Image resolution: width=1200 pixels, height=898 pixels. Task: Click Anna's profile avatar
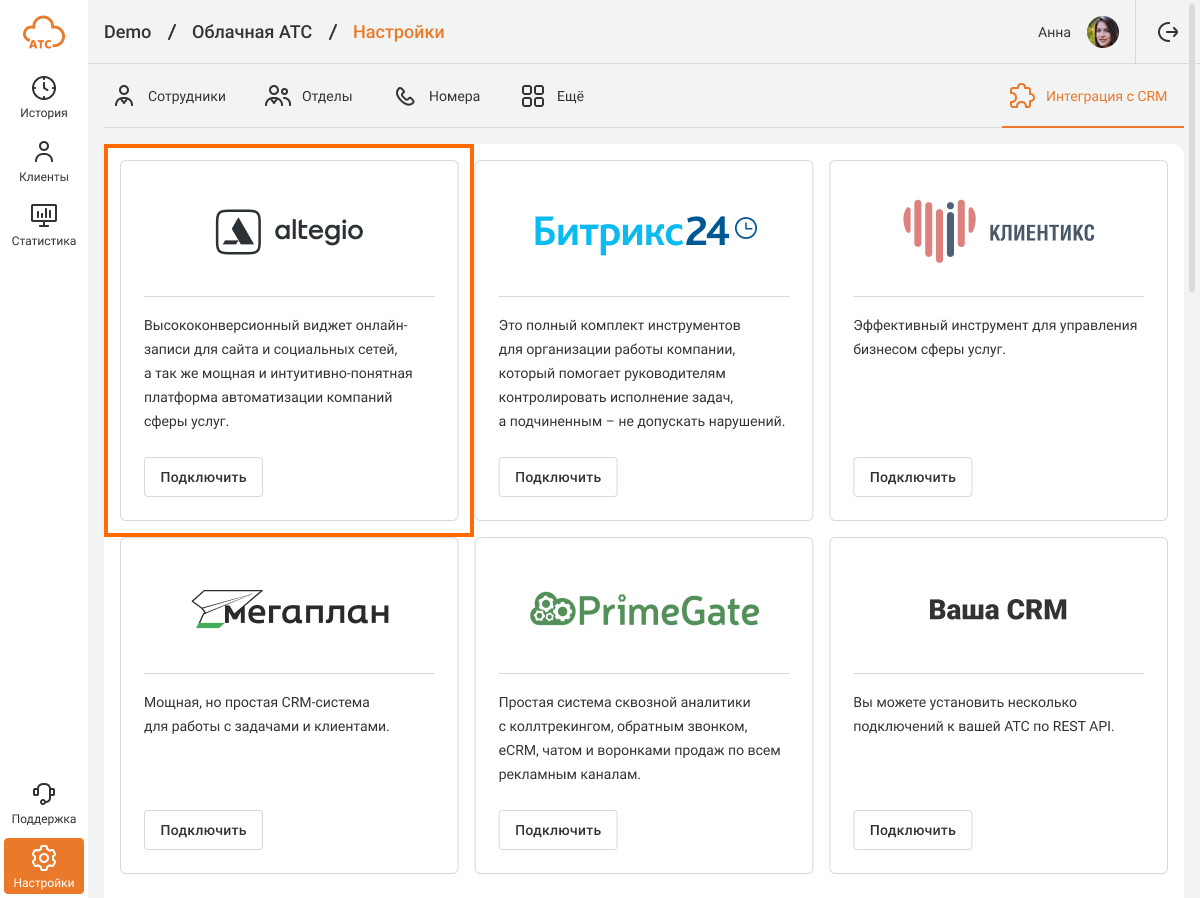(1102, 32)
